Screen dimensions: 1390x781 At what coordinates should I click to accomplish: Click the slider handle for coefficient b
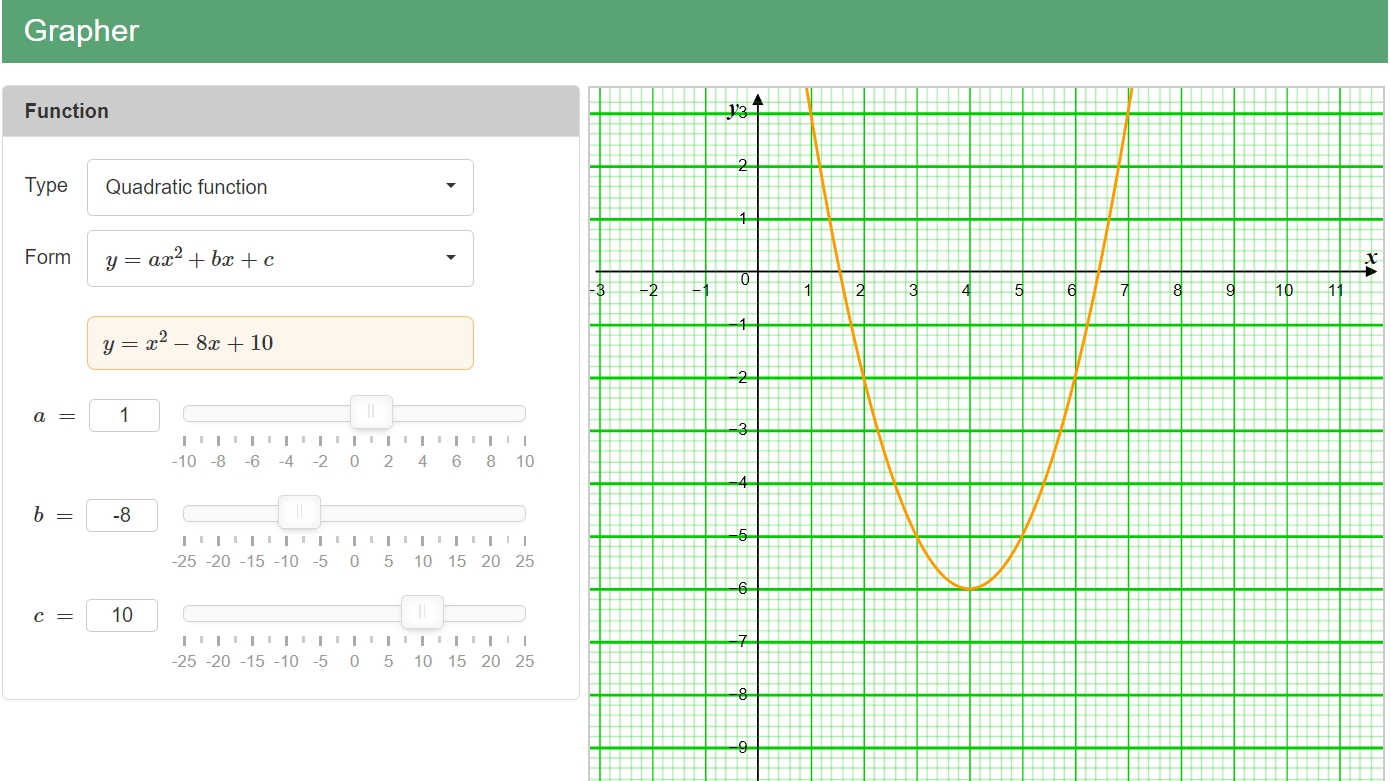(x=299, y=512)
